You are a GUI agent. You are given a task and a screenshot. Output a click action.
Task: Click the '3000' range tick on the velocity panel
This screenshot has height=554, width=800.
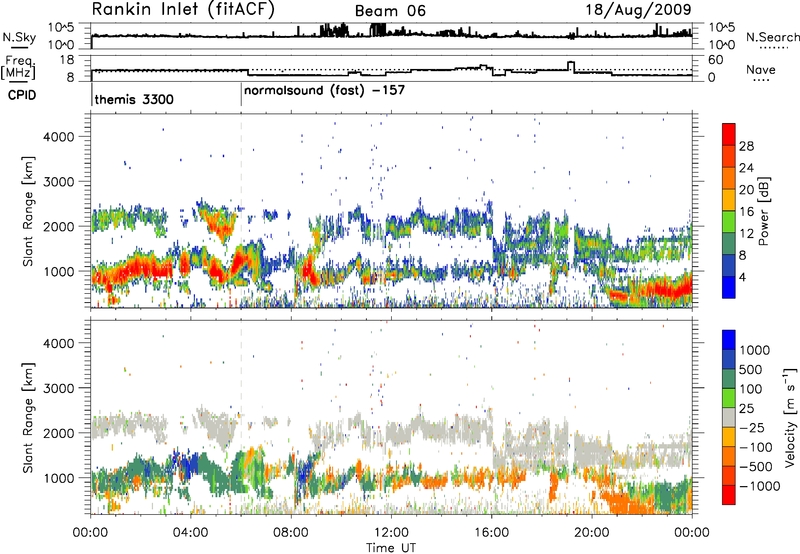tap(58, 388)
